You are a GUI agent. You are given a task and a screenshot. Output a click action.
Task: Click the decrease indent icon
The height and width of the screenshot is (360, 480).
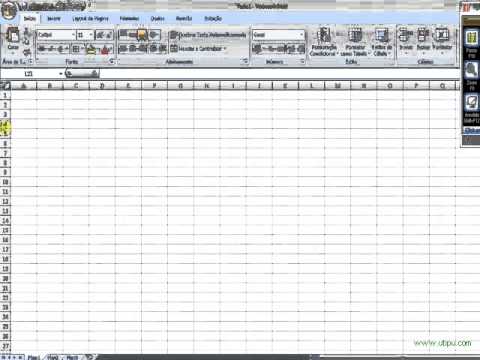click(154, 49)
